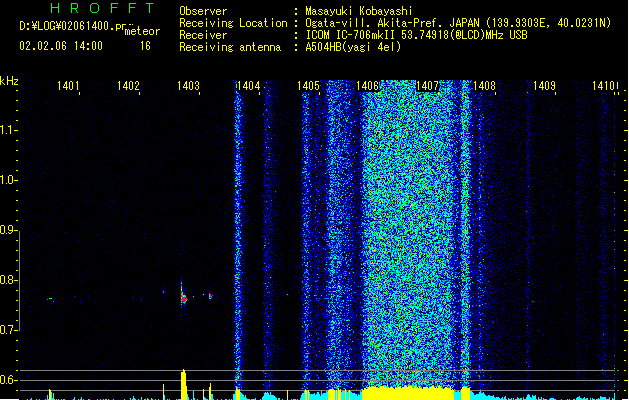Viewport: 629px width, 400px height.
Task: Select the location Ogata-vill. Akita-Pref. JAPAN coordinates
Action: pos(458,23)
